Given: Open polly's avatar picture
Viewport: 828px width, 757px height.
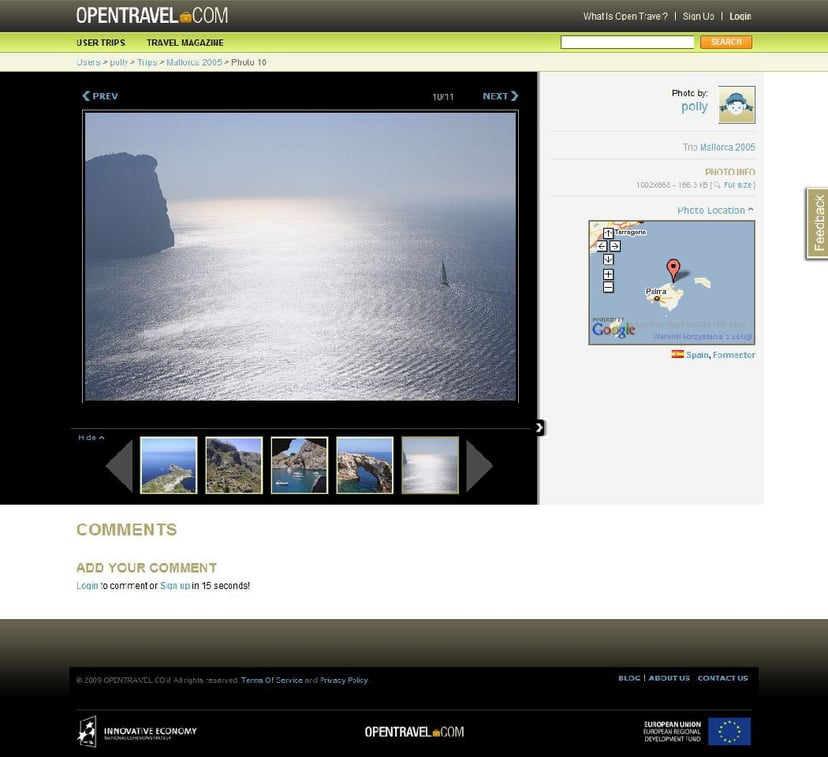Looking at the screenshot, I should point(736,105).
